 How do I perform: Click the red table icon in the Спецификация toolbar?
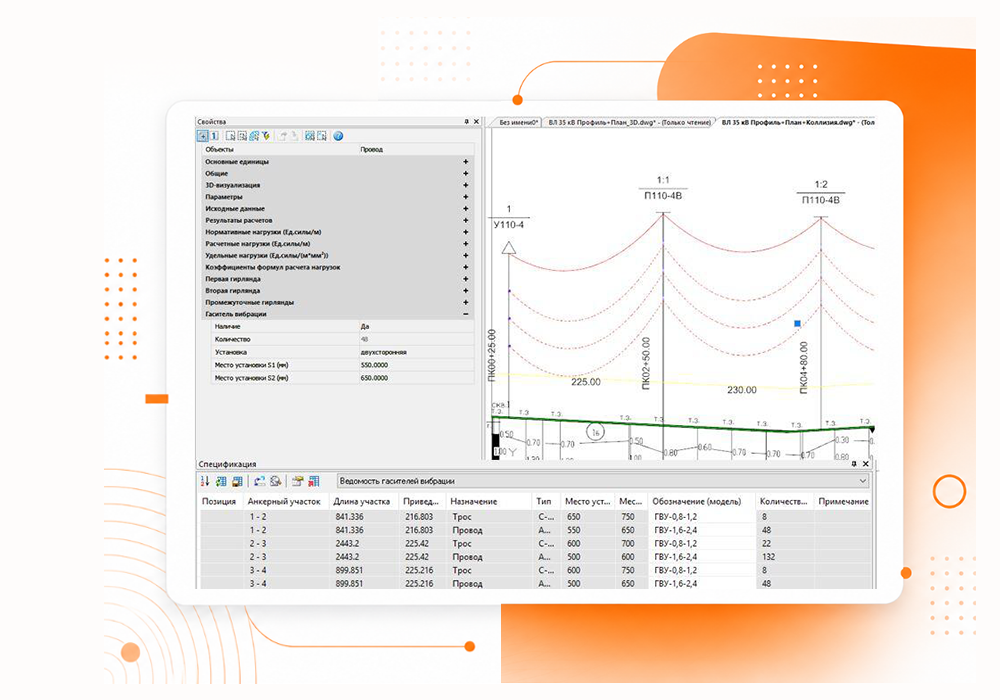[x=314, y=481]
